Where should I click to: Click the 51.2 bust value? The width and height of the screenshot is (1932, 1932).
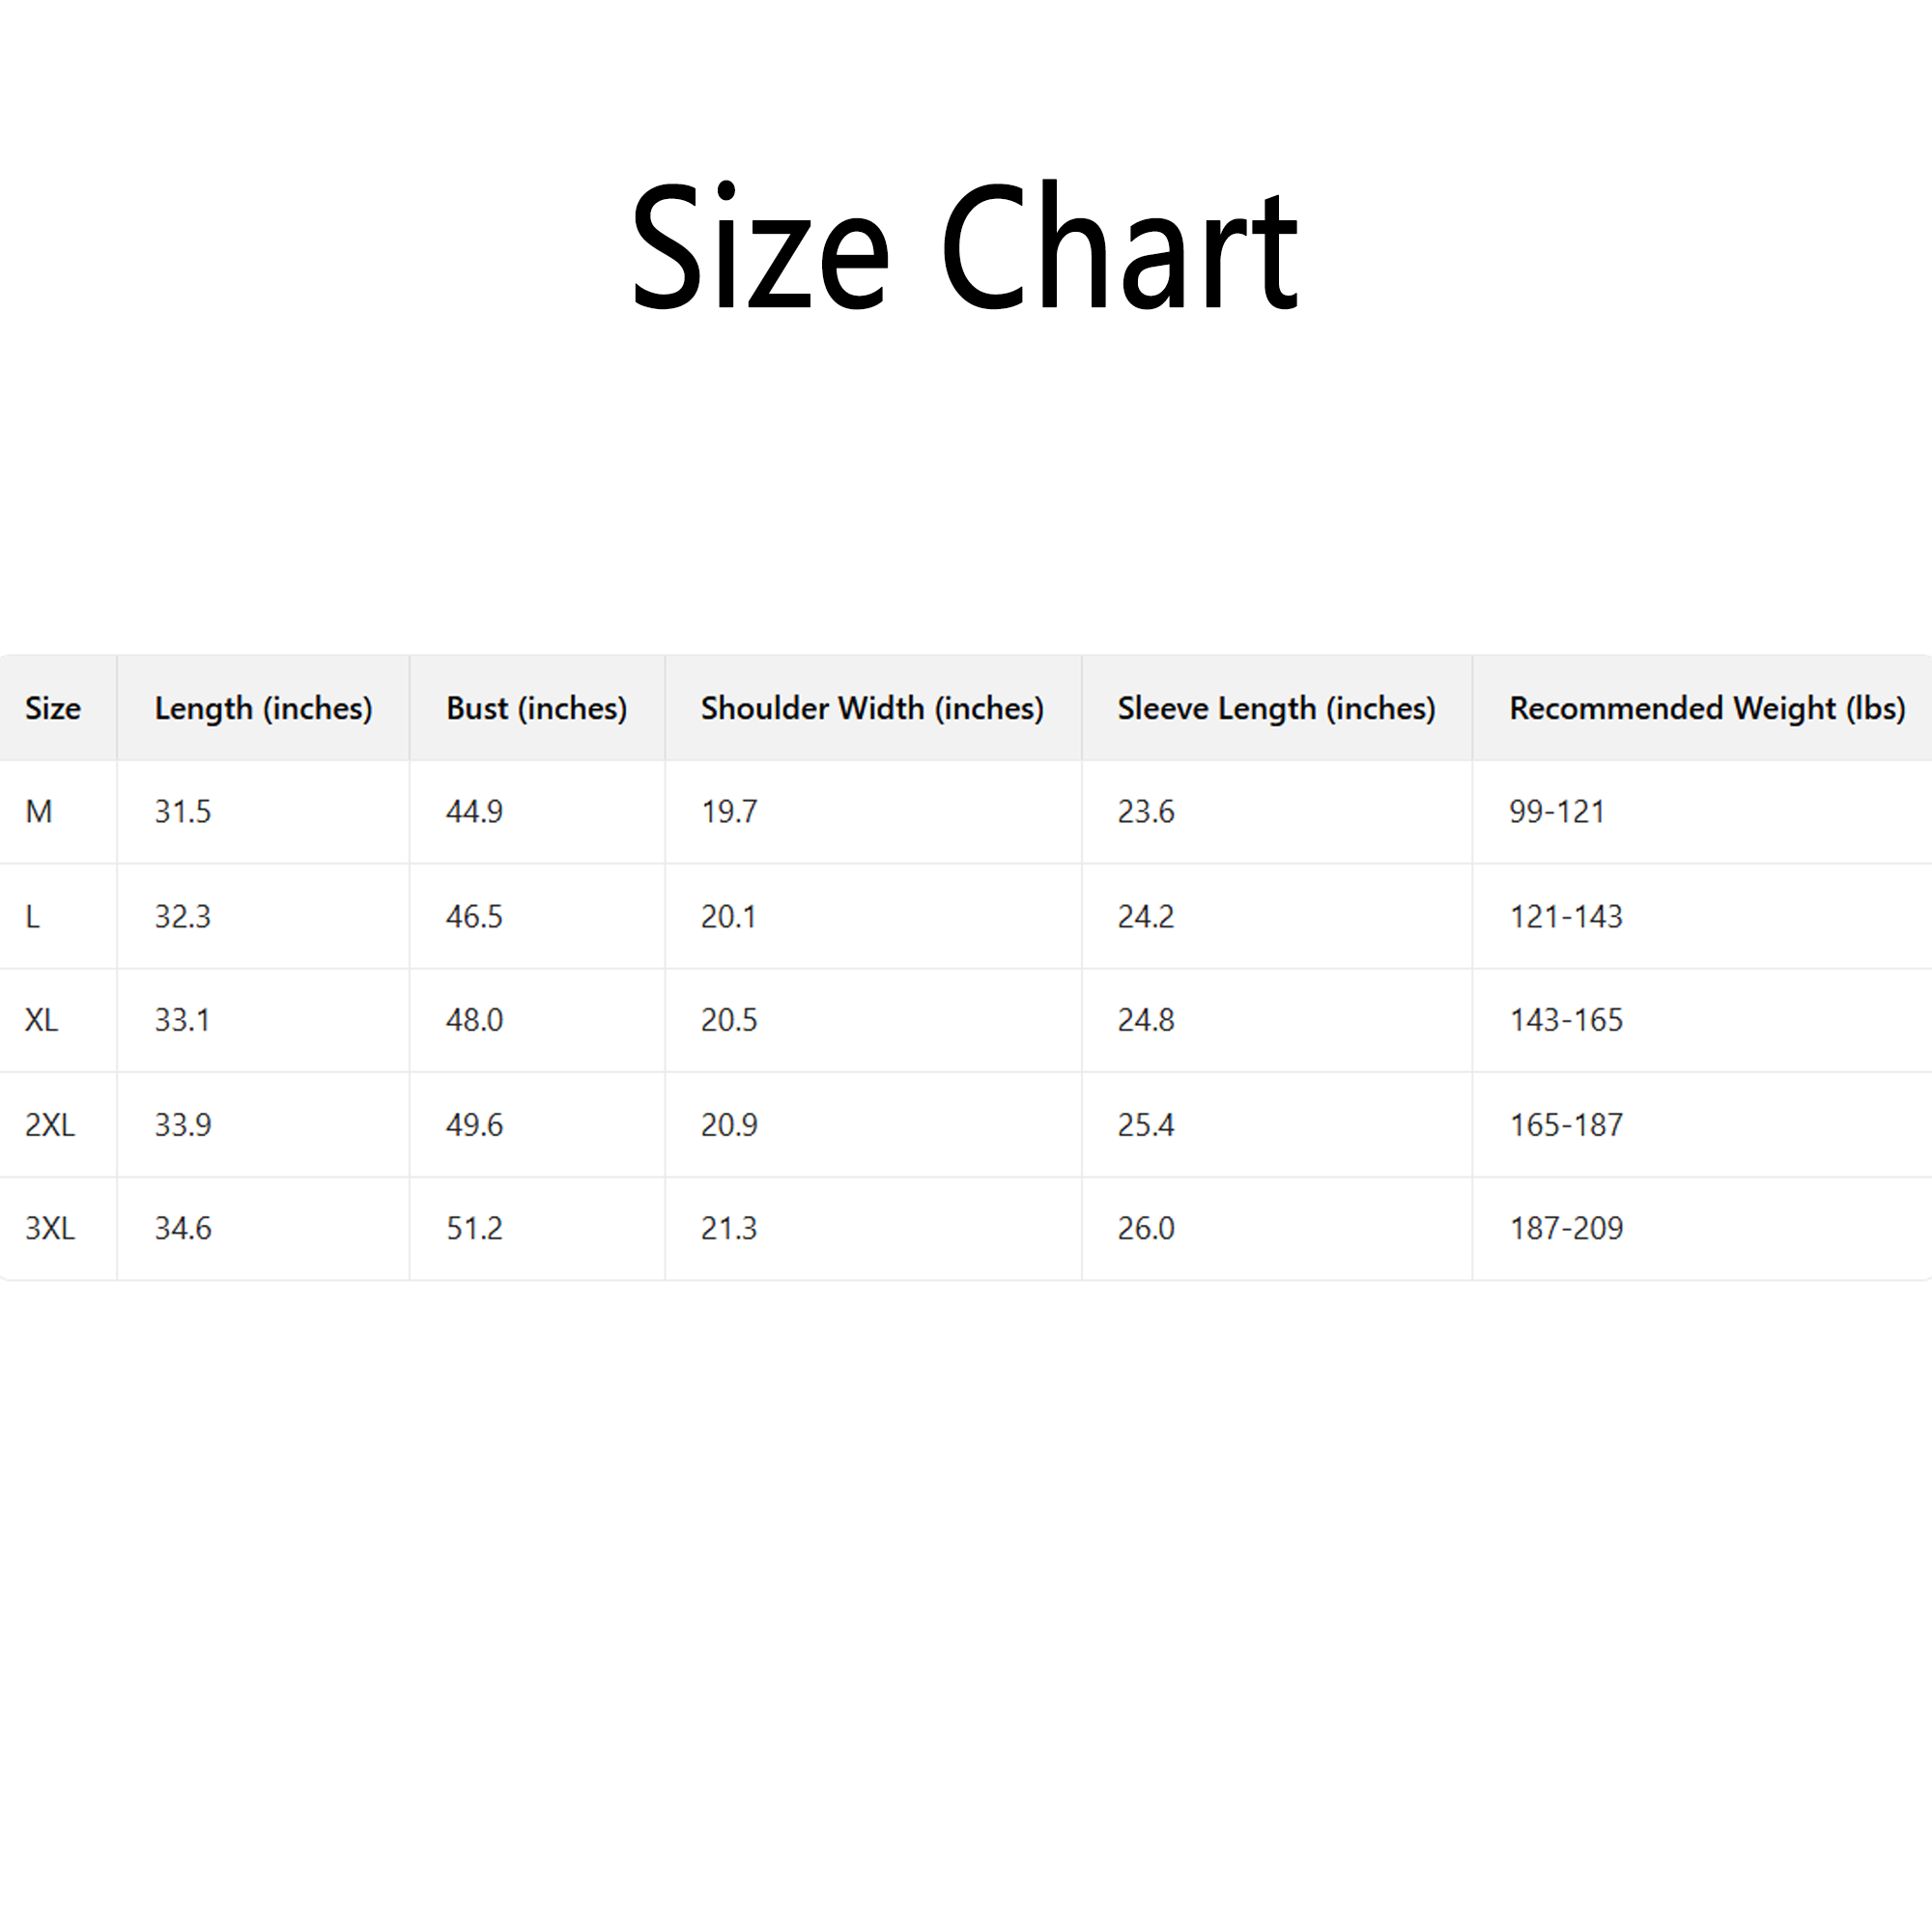click(x=474, y=1228)
